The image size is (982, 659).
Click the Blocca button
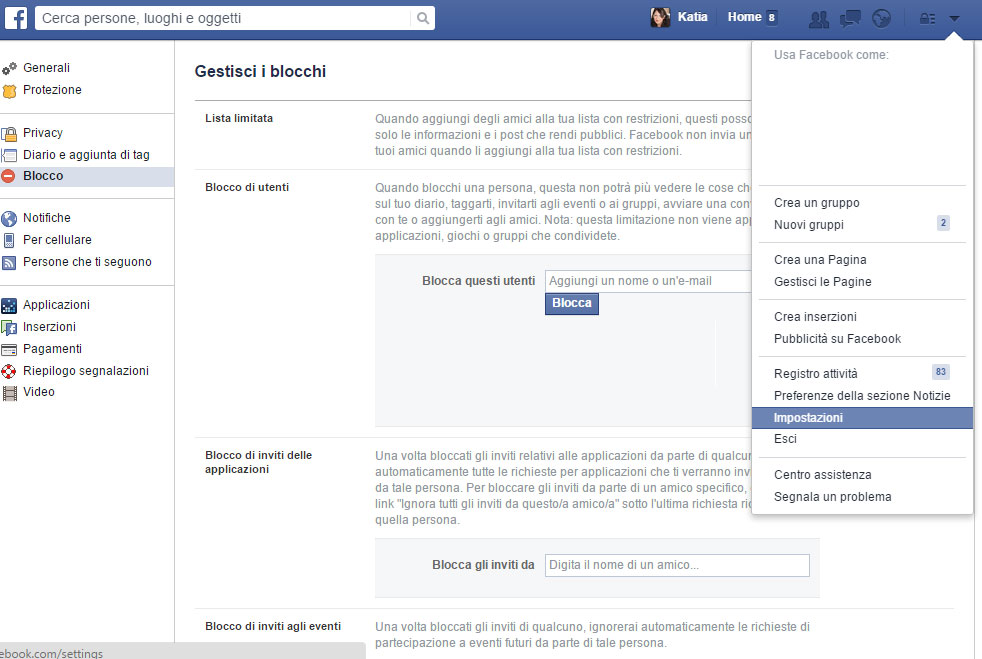coord(572,303)
